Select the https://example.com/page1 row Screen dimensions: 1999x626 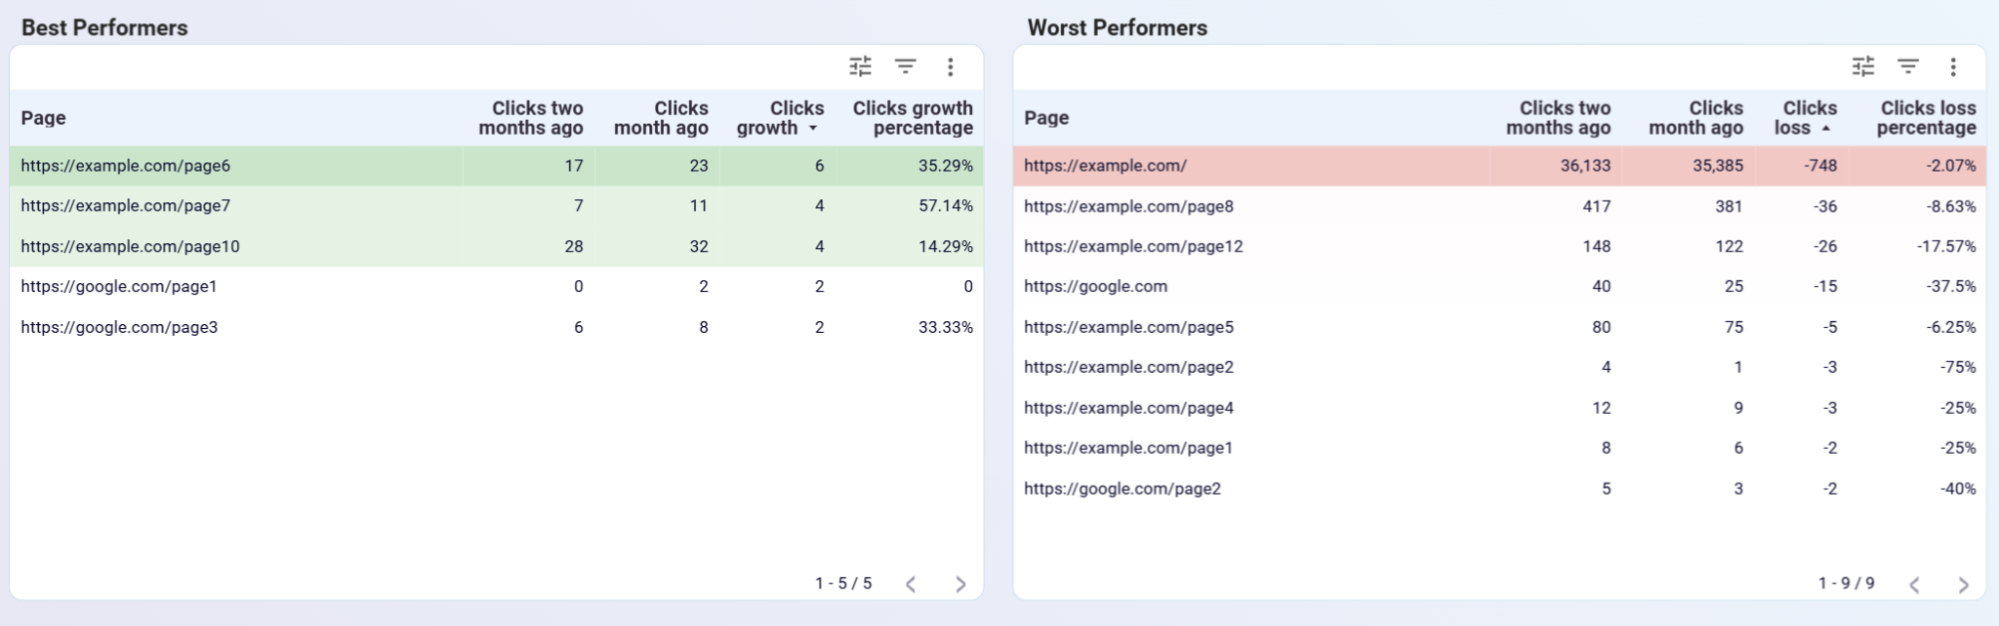click(1500, 448)
